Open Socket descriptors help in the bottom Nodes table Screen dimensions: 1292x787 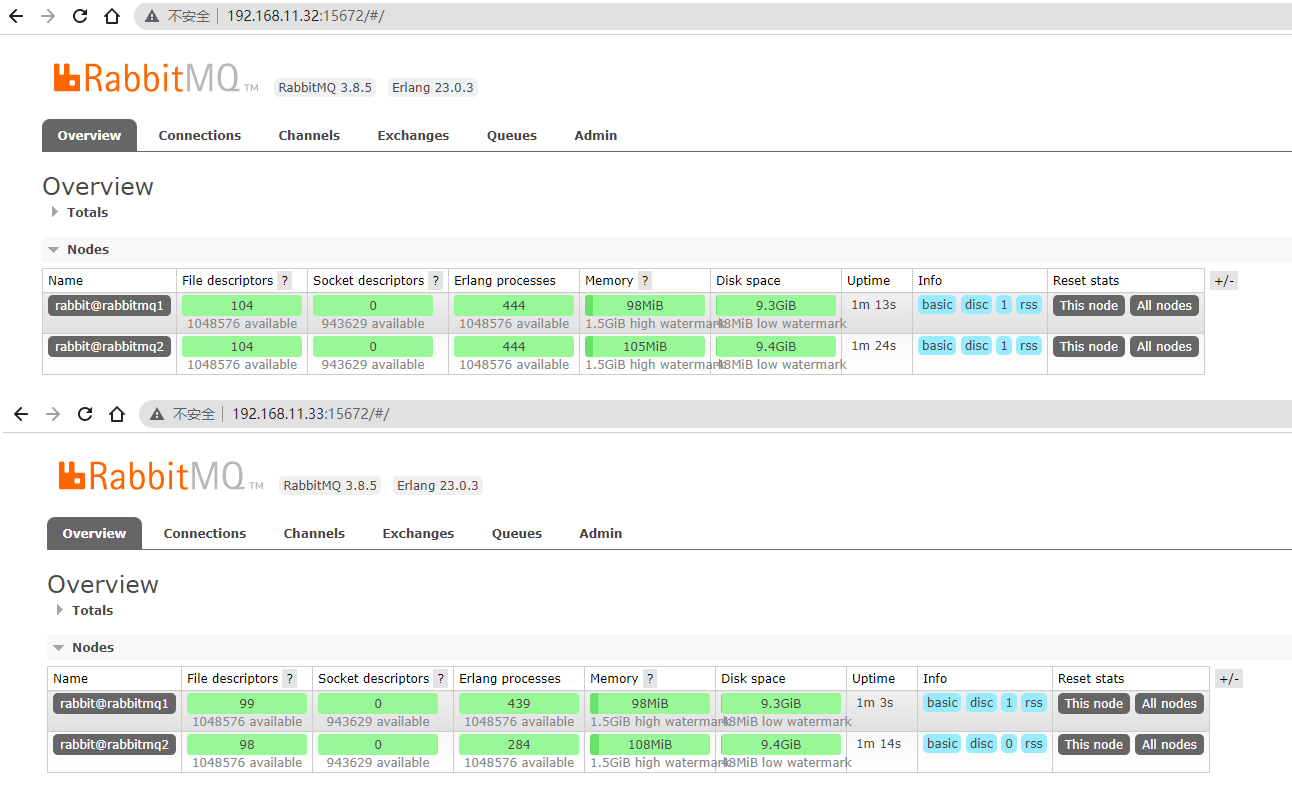click(441, 679)
